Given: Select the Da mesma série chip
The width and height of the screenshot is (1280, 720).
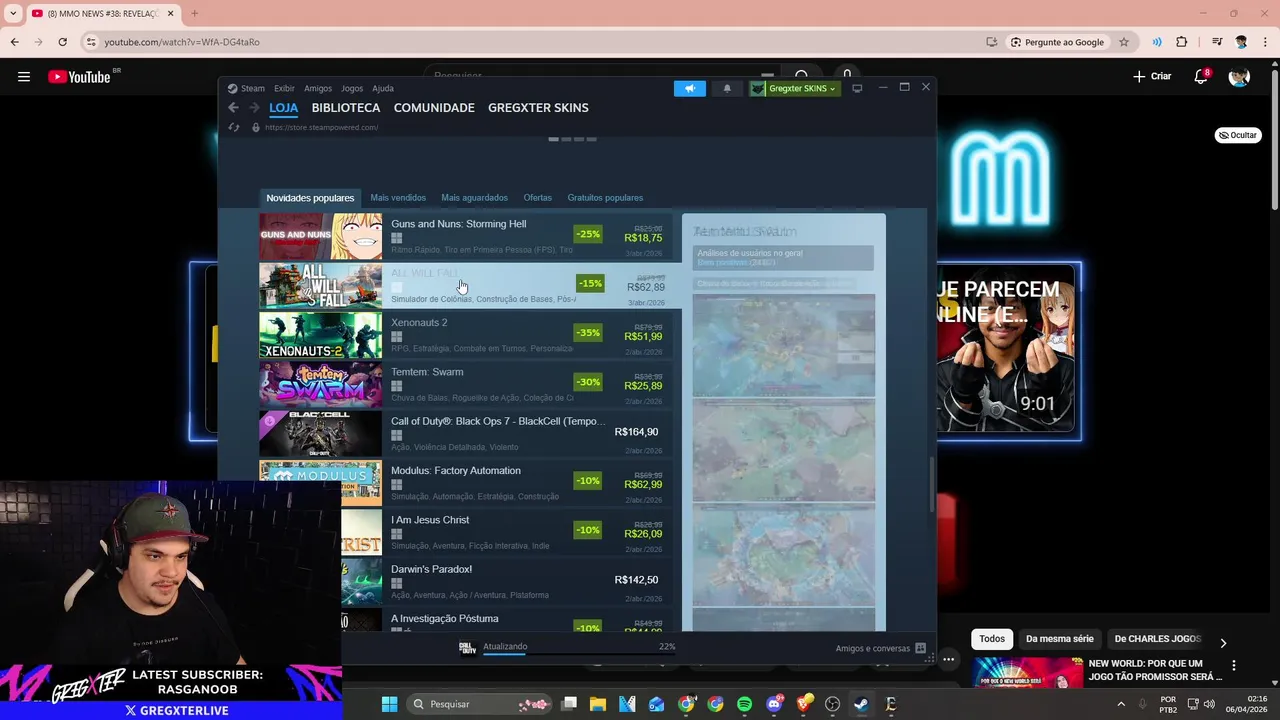Looking at the screenshot, I should pyautogui.click(x=1060, y=639).
